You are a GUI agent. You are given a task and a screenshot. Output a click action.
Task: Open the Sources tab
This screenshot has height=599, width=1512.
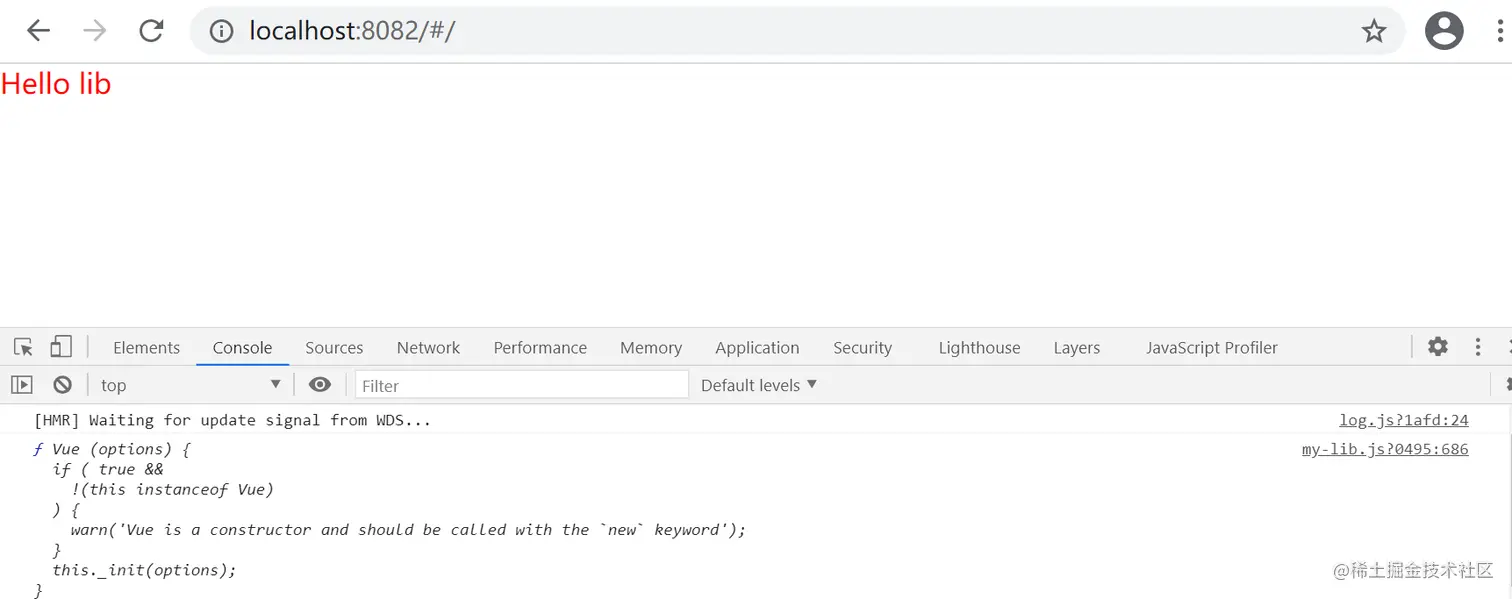pos(334,348)
